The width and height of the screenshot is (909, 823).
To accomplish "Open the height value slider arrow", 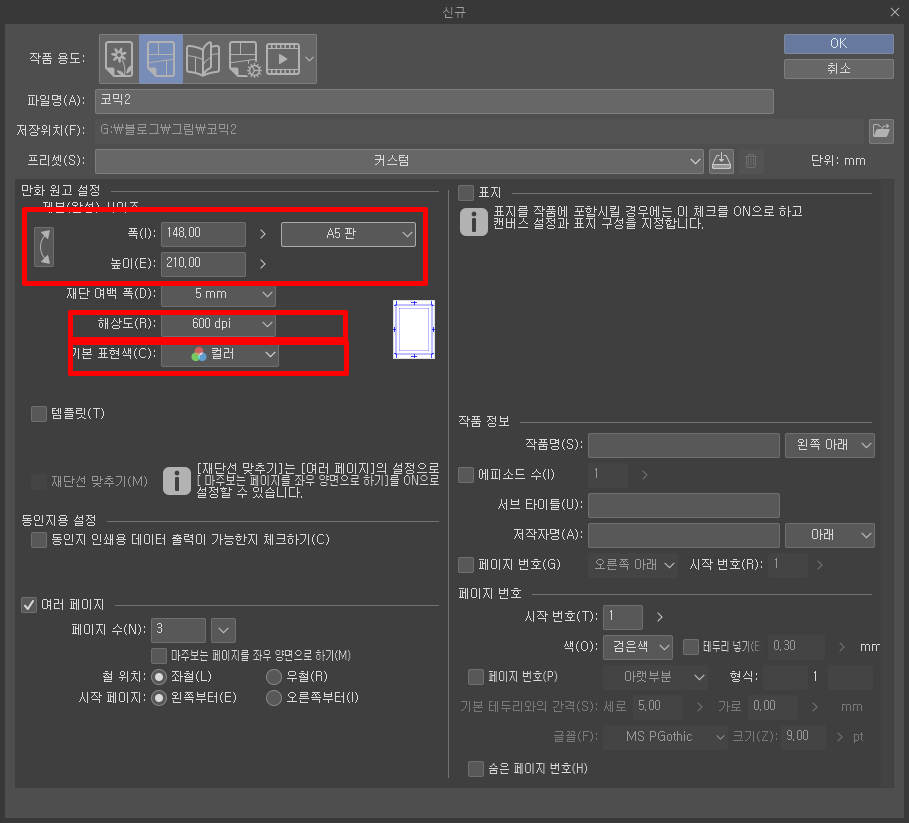I will click(263, 264).
